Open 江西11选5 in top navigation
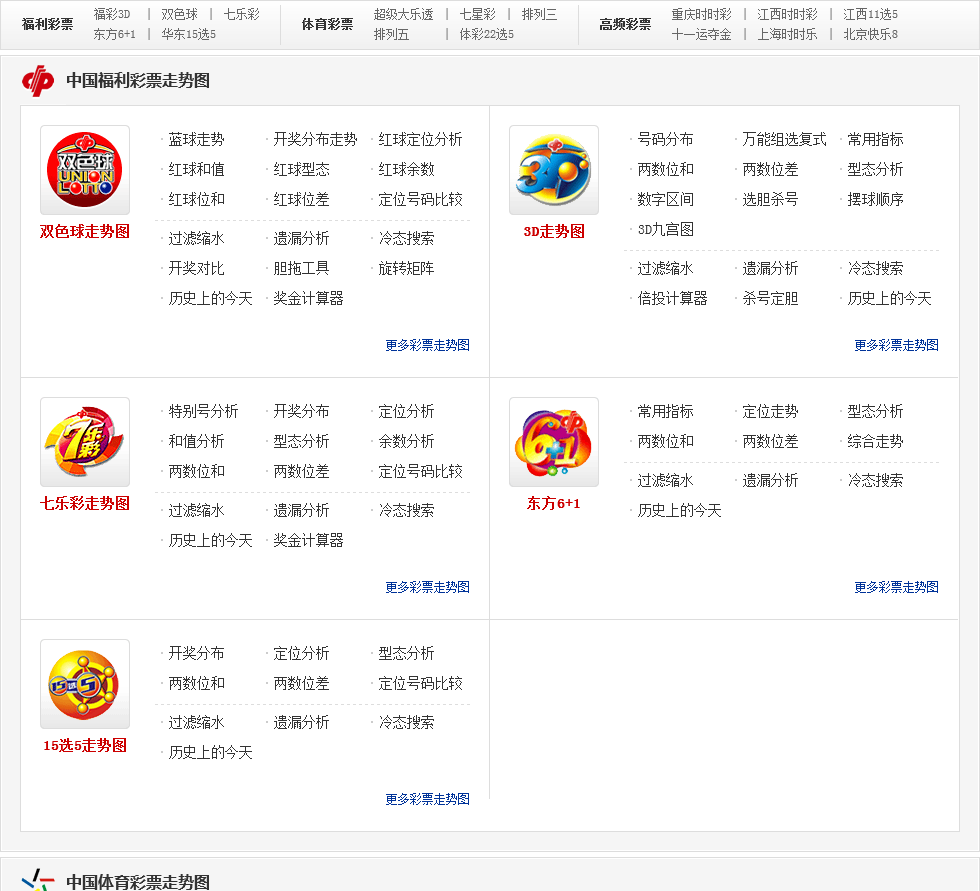 coord(870,14)
